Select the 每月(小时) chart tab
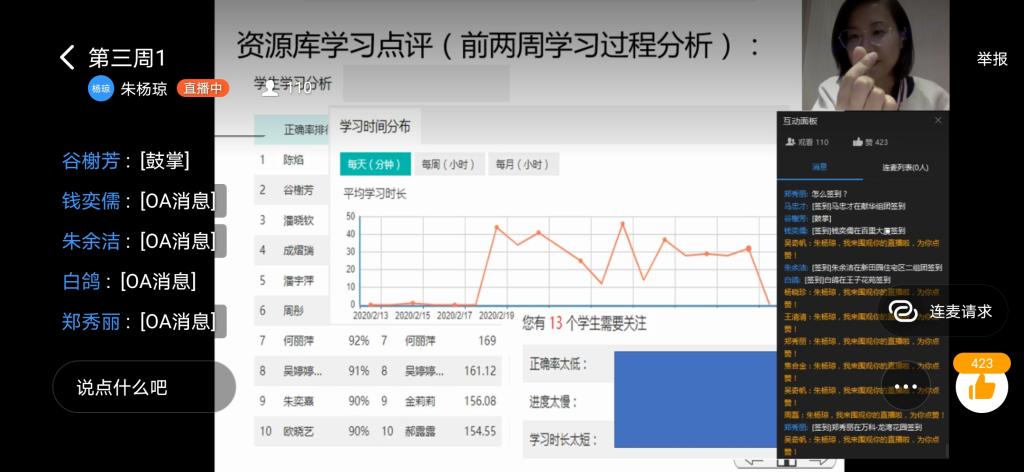 [x=522, y=164]
